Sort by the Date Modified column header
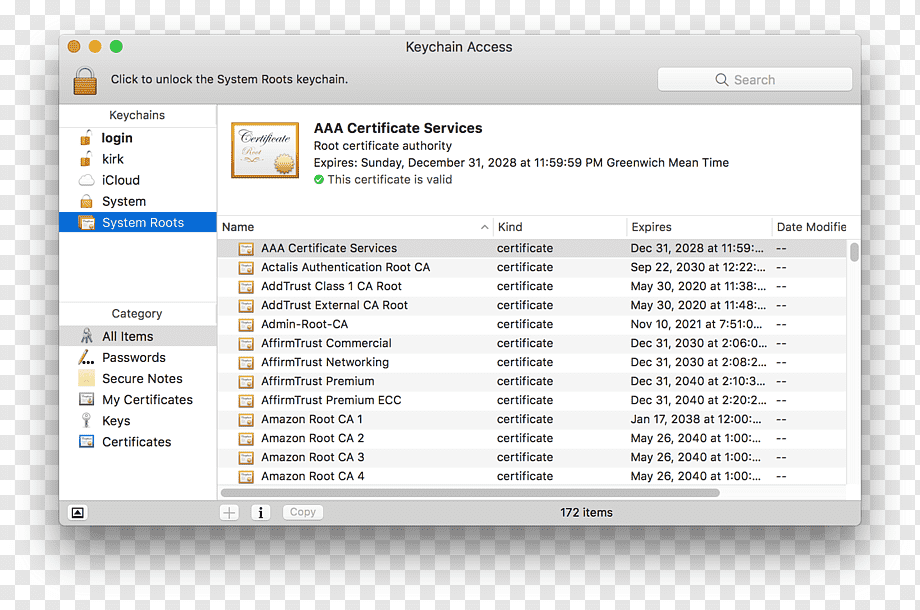The width and height of the screenshot is (920, 610). 811,227
